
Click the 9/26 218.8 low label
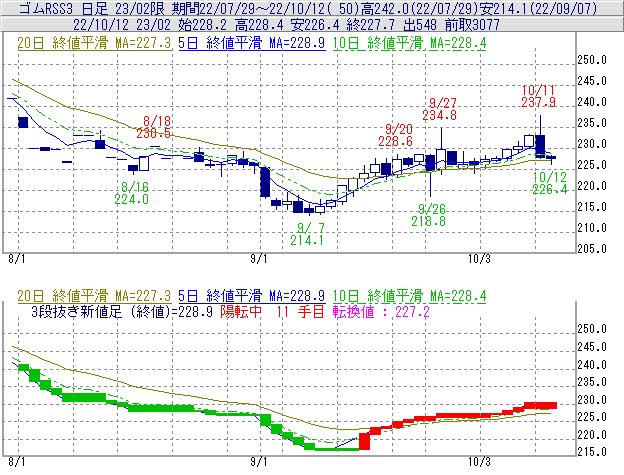pyautogui.click(x=429, y=215)
